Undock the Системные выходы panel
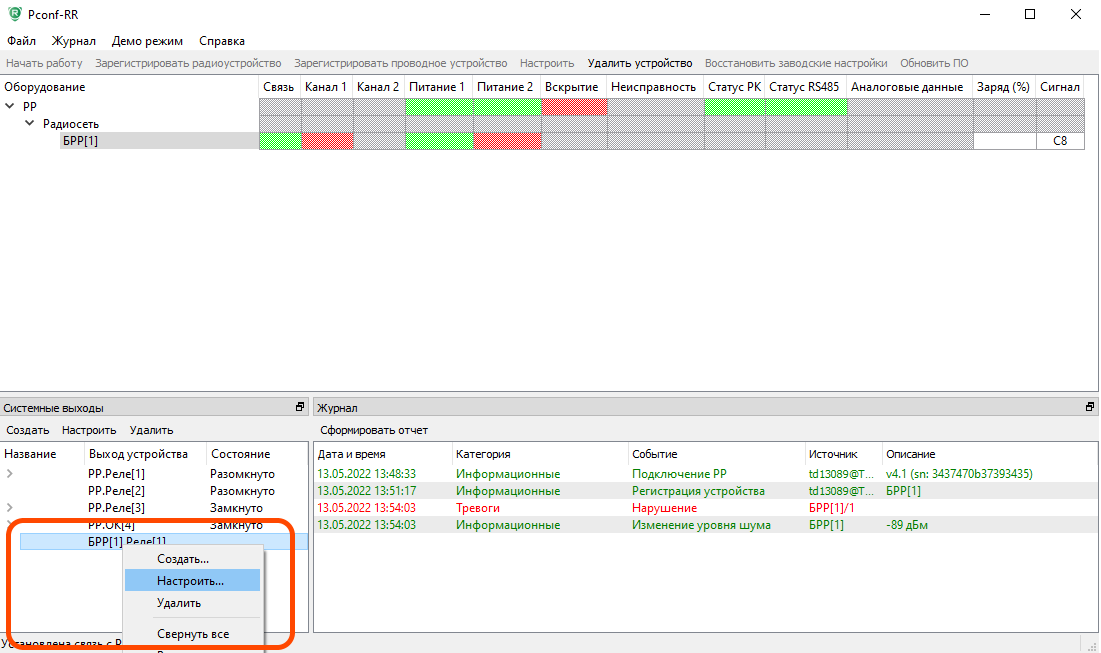Viewport: 1101px width, 653px height. pyautogui.click(x=299, y=408)
